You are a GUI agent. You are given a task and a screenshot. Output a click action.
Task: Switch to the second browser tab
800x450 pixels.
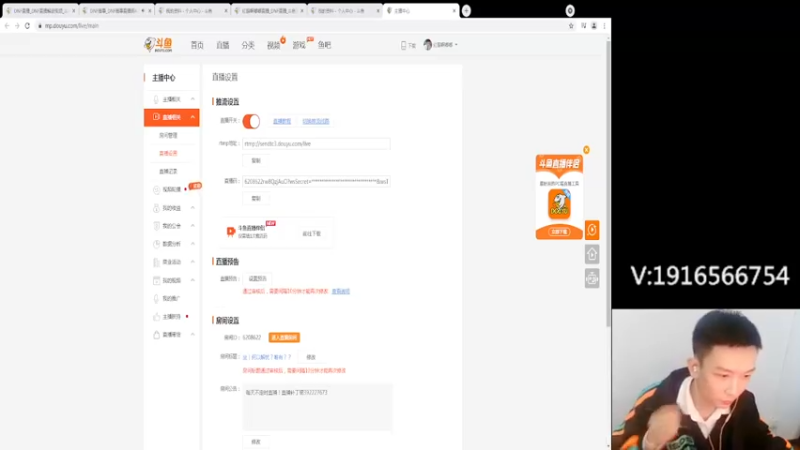(x=116, y=11)
